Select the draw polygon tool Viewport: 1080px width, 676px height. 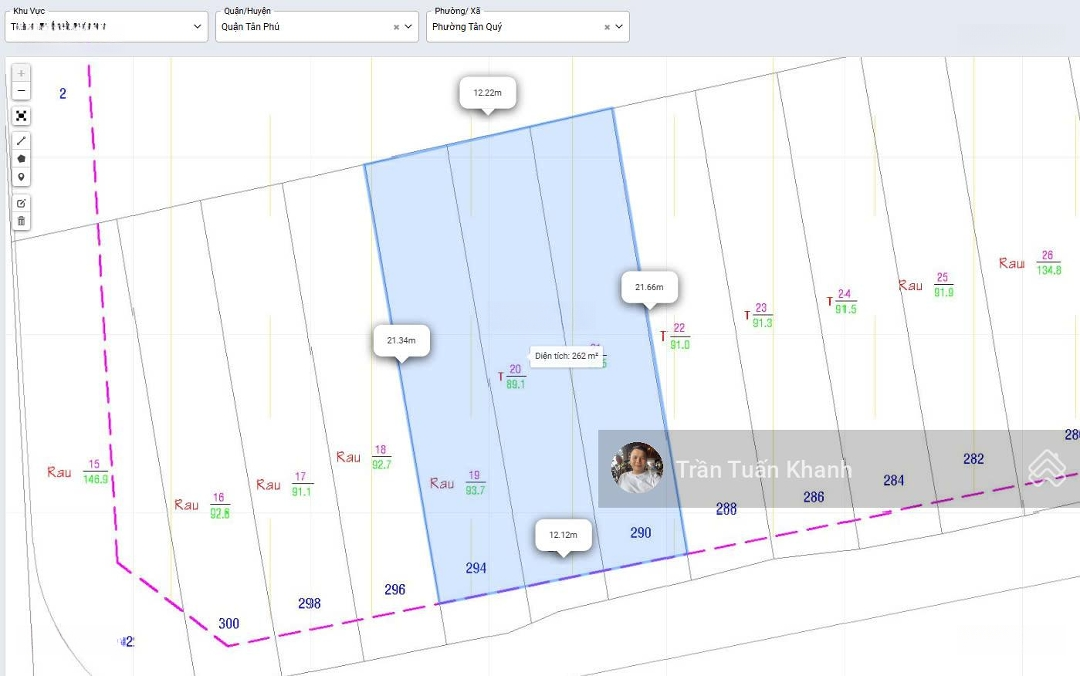21,159
